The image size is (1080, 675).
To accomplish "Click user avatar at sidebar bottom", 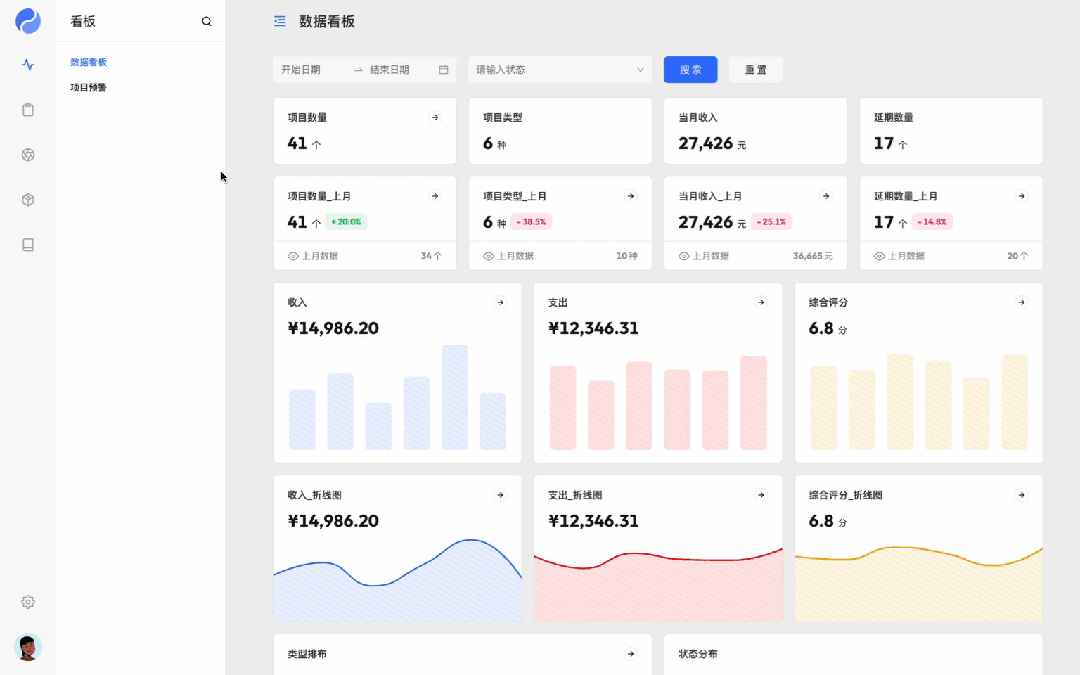I will point(28,647).
